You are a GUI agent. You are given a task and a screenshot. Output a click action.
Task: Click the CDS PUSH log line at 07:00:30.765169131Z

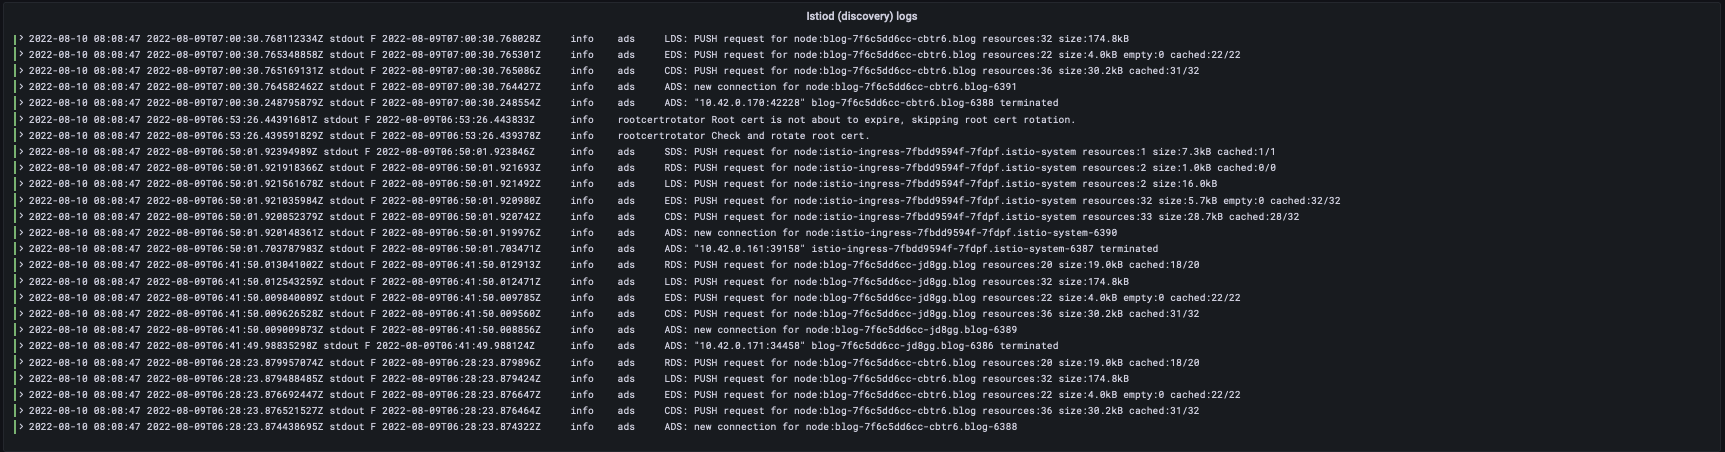(614, 71)
